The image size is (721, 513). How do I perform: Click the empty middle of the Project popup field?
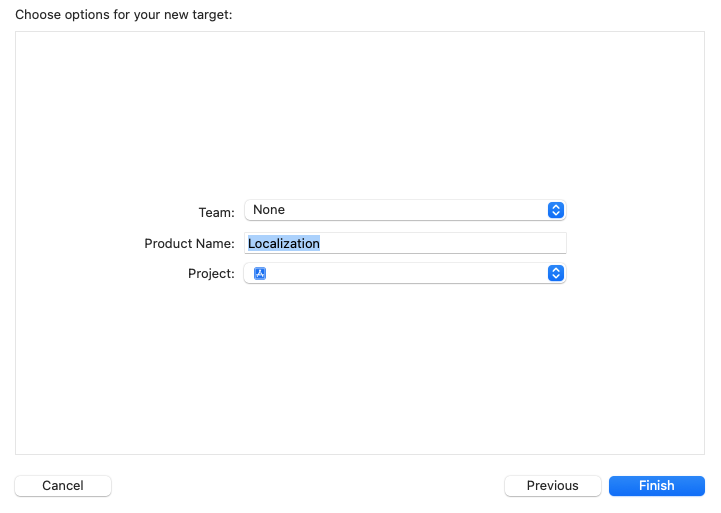tap(400, 274)
